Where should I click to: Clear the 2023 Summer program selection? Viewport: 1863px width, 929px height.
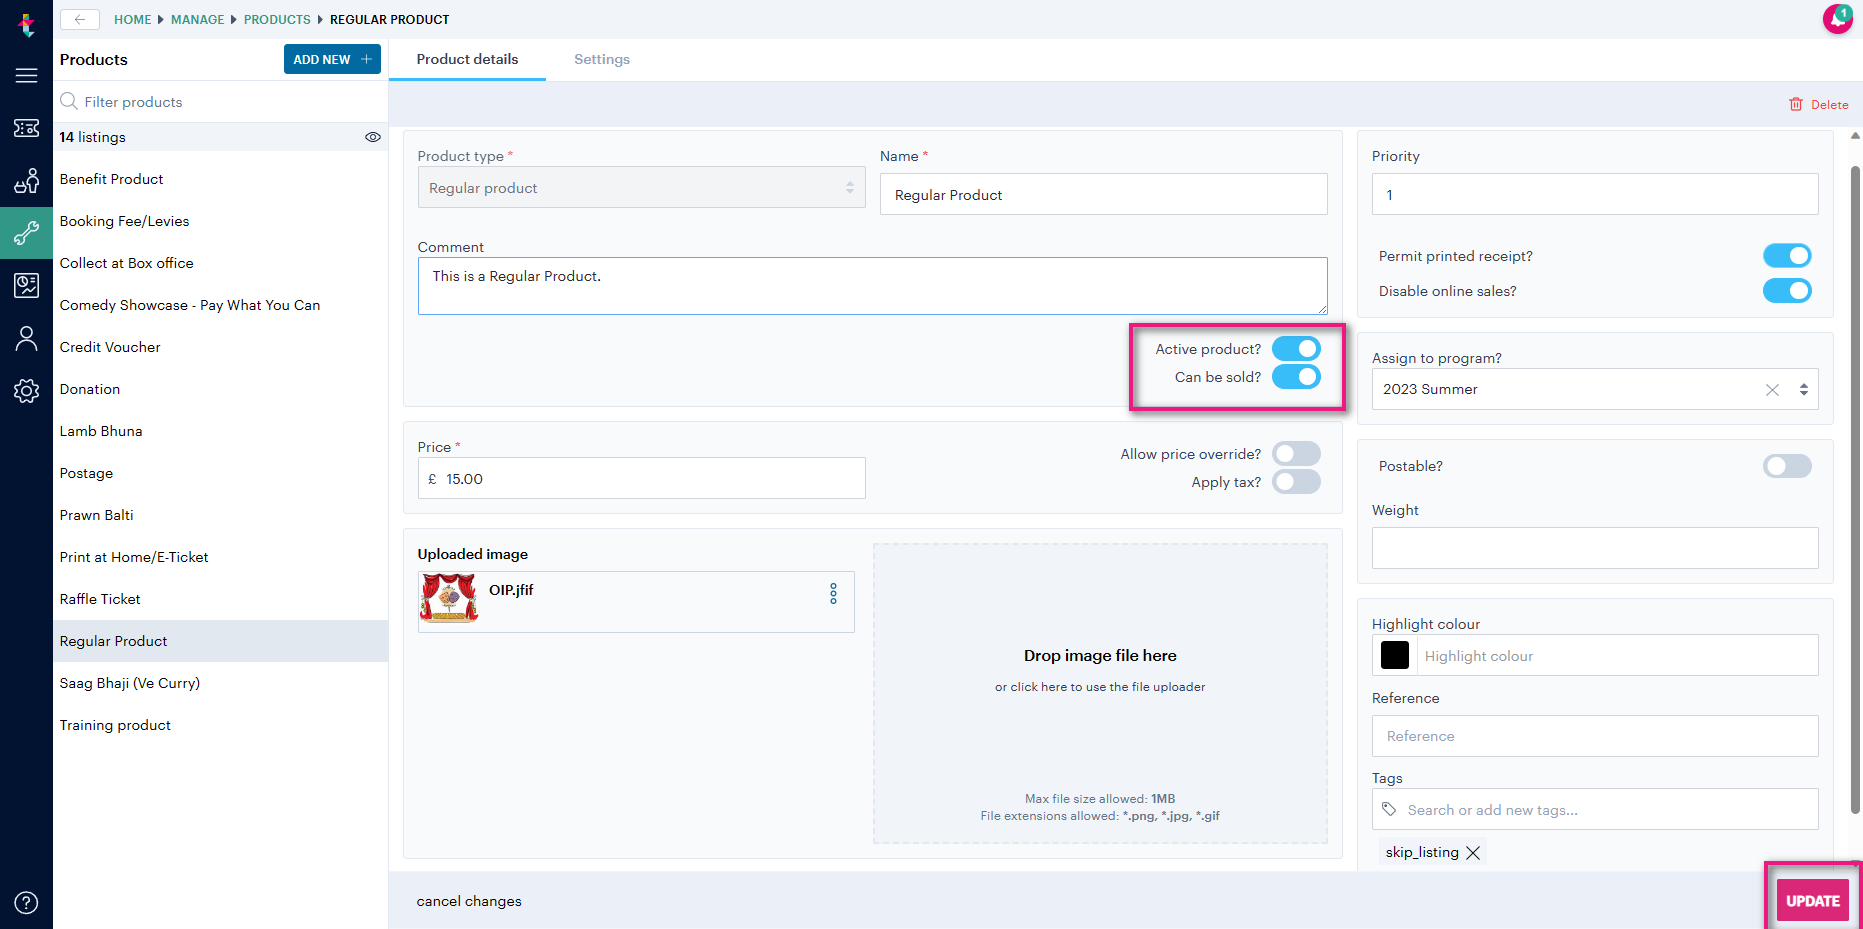pyautogui.click(x=1772, y=390)
